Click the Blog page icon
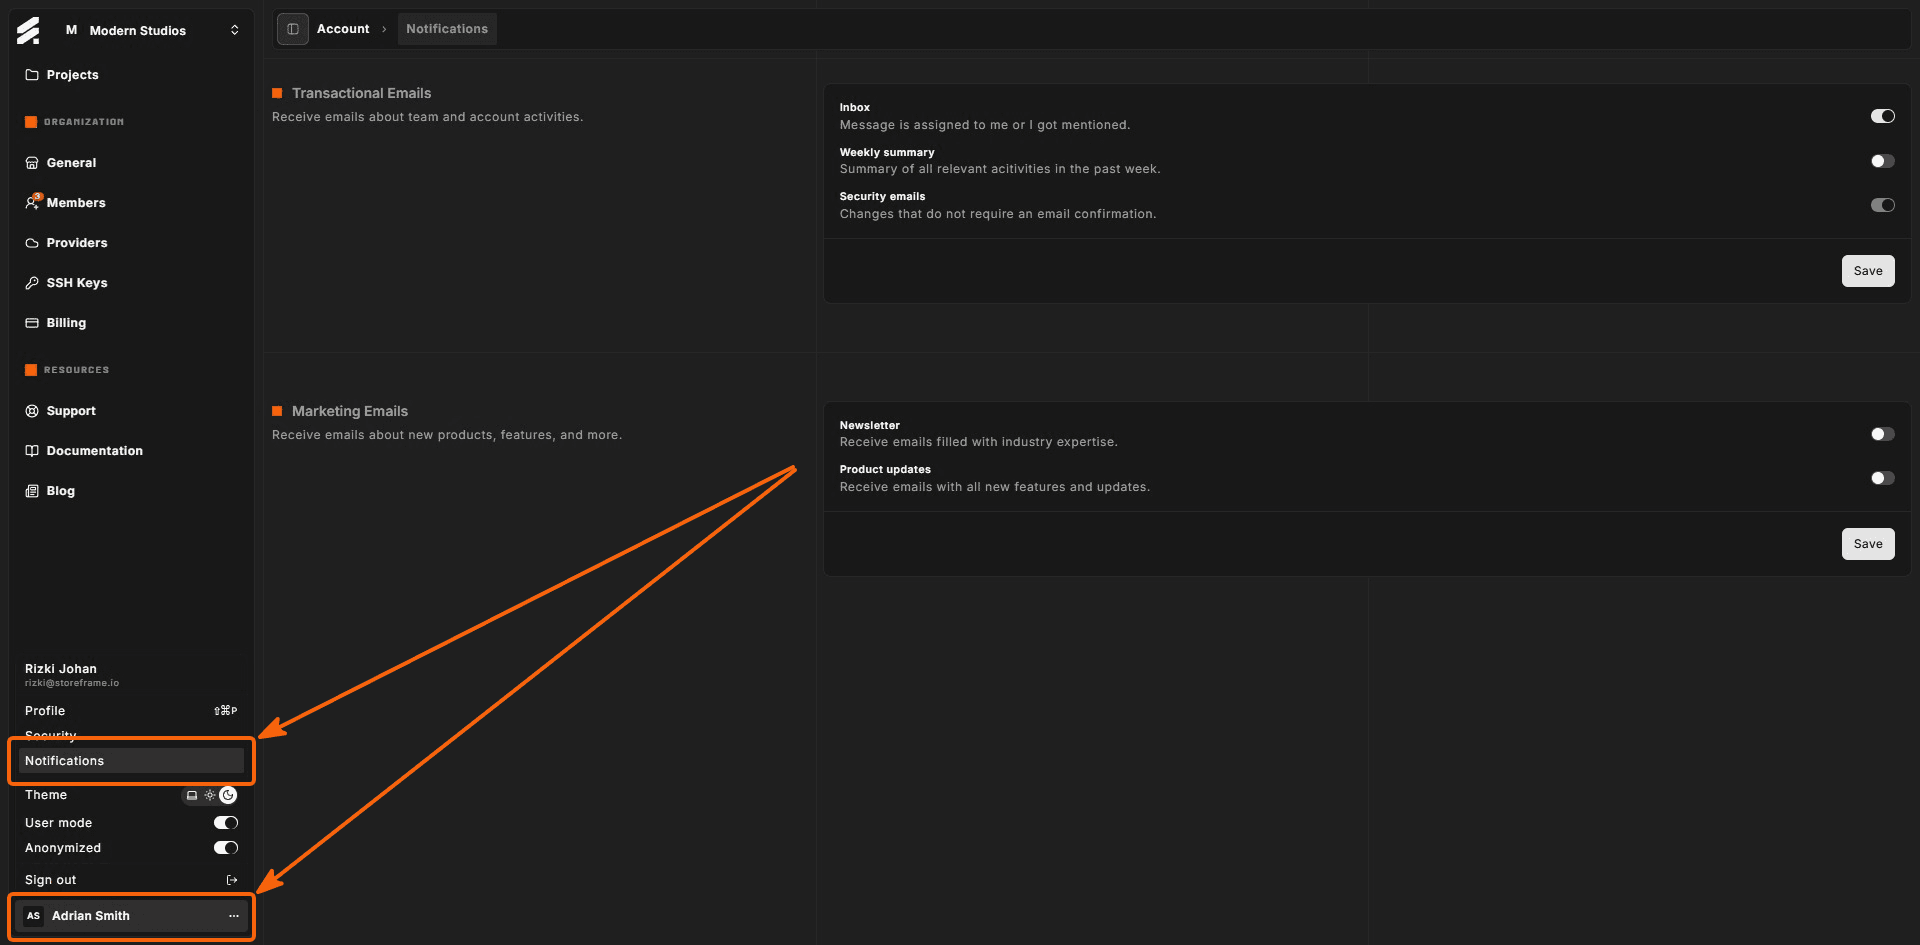Image resolution: width=1920 pixels, height=945 pixels. click(x=32, y=491)
